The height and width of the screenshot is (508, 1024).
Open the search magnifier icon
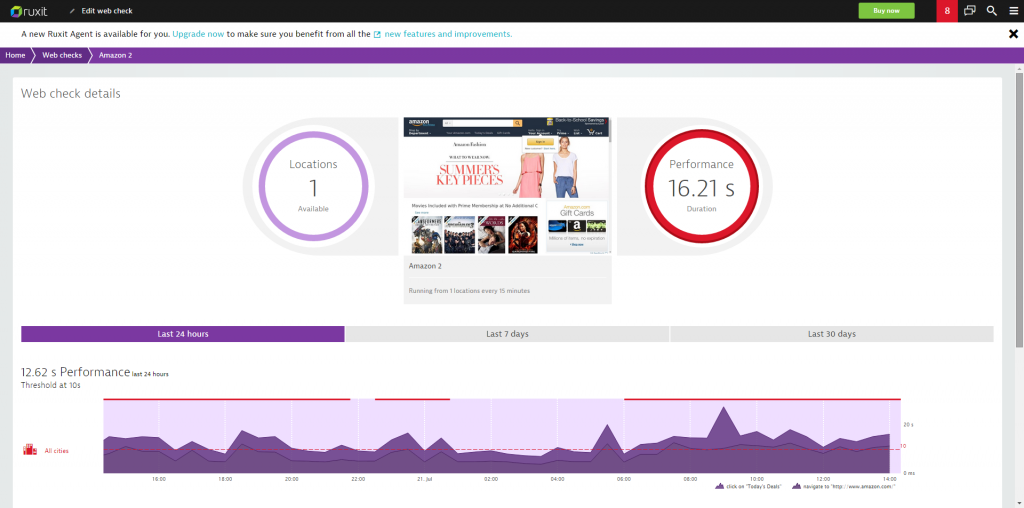tap(991, 11)
